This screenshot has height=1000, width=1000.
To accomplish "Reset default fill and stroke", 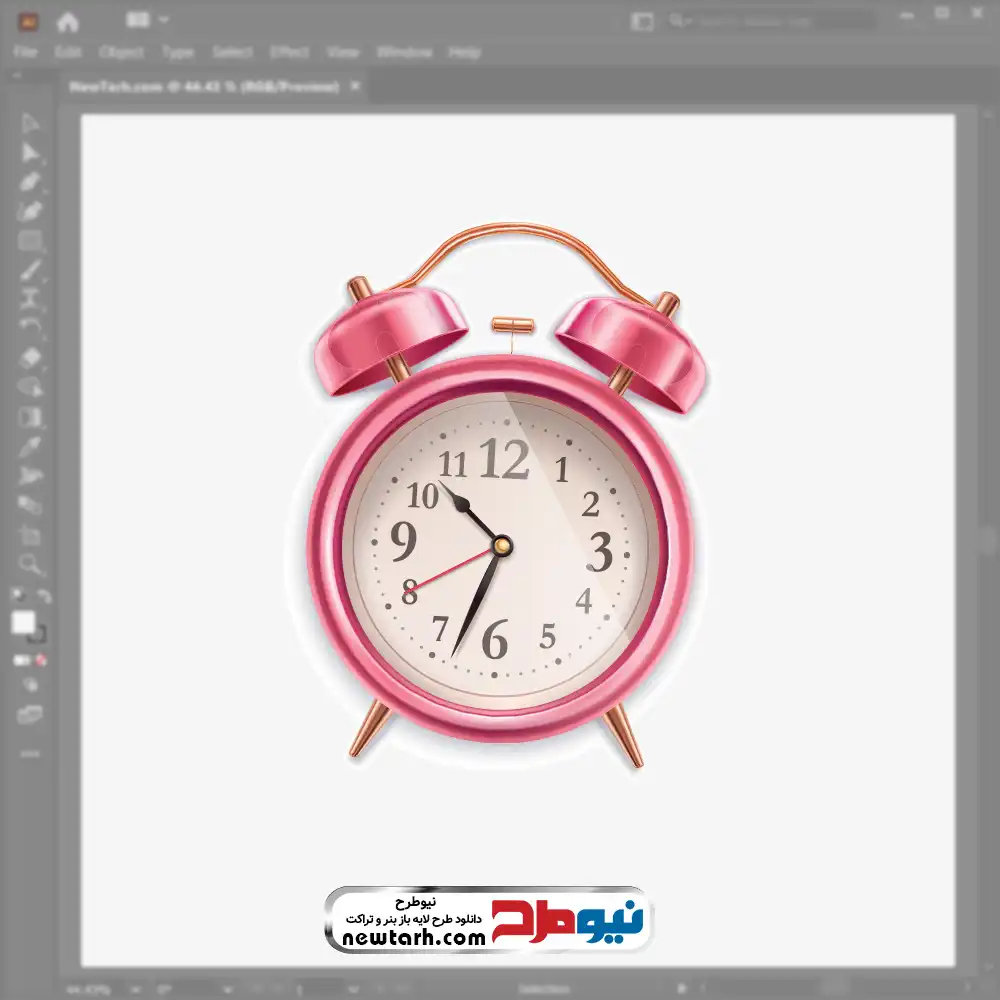I will coord(18,596).
